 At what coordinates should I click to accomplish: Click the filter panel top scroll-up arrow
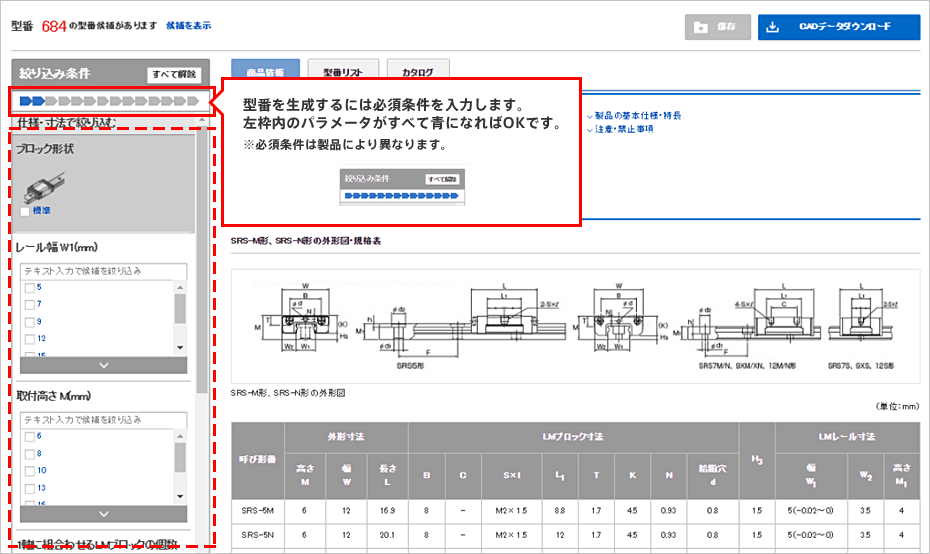(202, 120)
